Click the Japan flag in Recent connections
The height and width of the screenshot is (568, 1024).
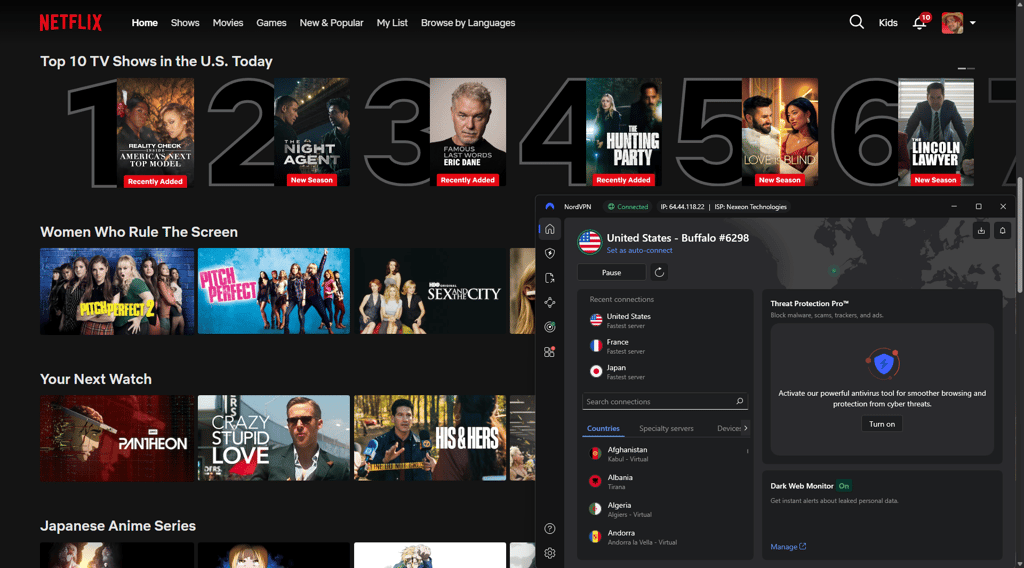click(x=596, y=371)
